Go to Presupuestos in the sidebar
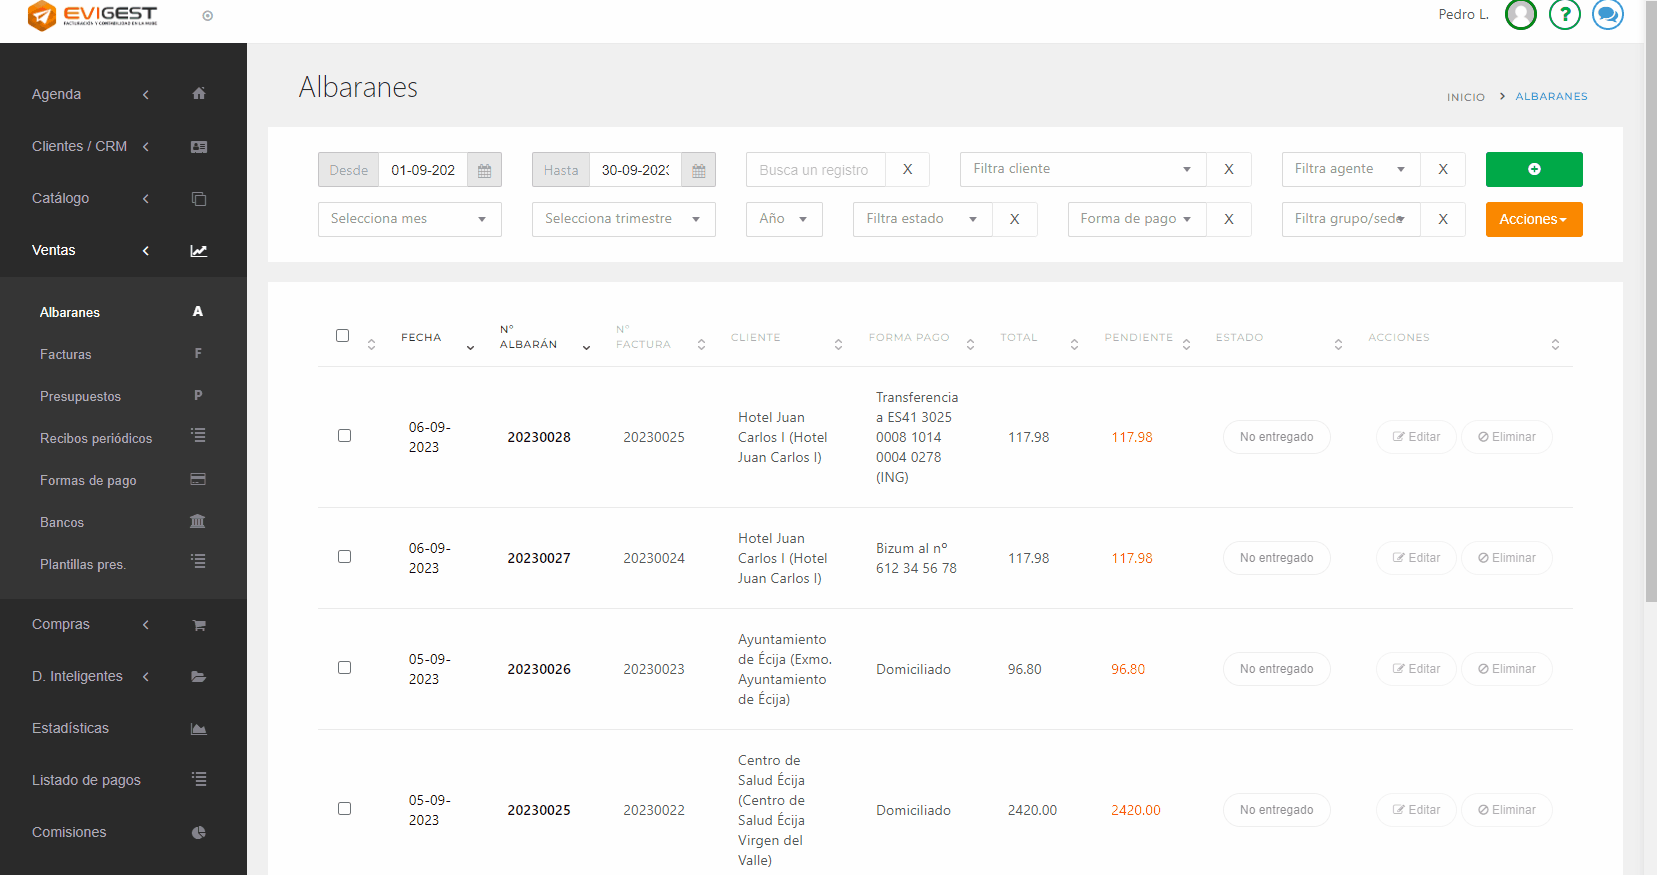 click(80, 397)
